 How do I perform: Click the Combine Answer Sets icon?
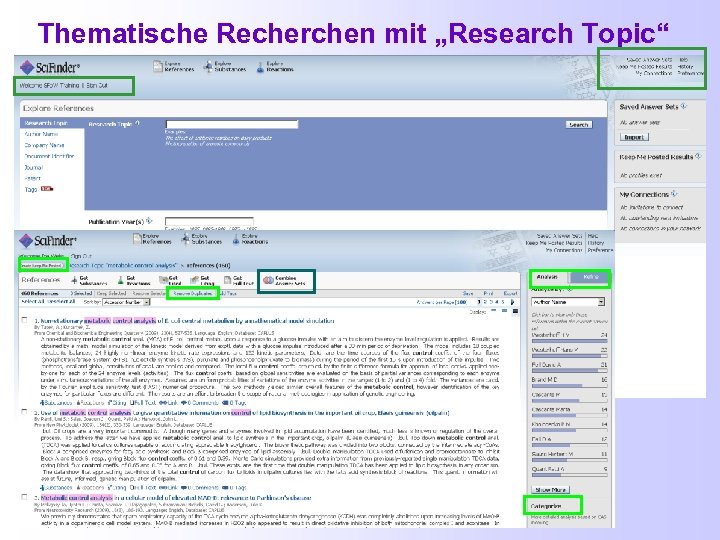(x=268, y=280)
